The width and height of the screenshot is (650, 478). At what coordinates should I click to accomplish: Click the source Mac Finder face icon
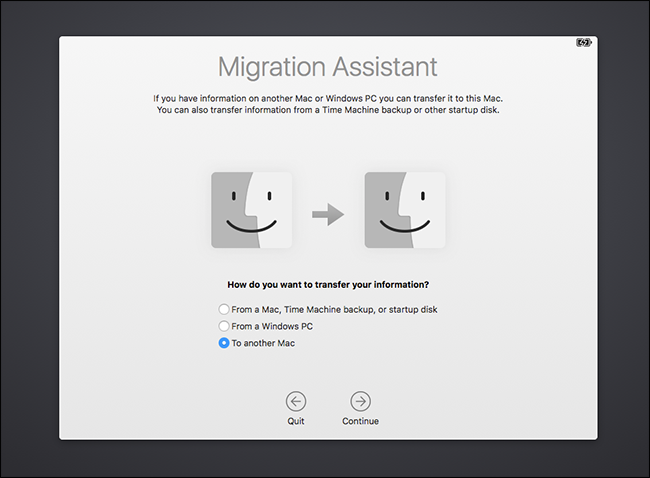pyautogui.click(x=251, y=210)
